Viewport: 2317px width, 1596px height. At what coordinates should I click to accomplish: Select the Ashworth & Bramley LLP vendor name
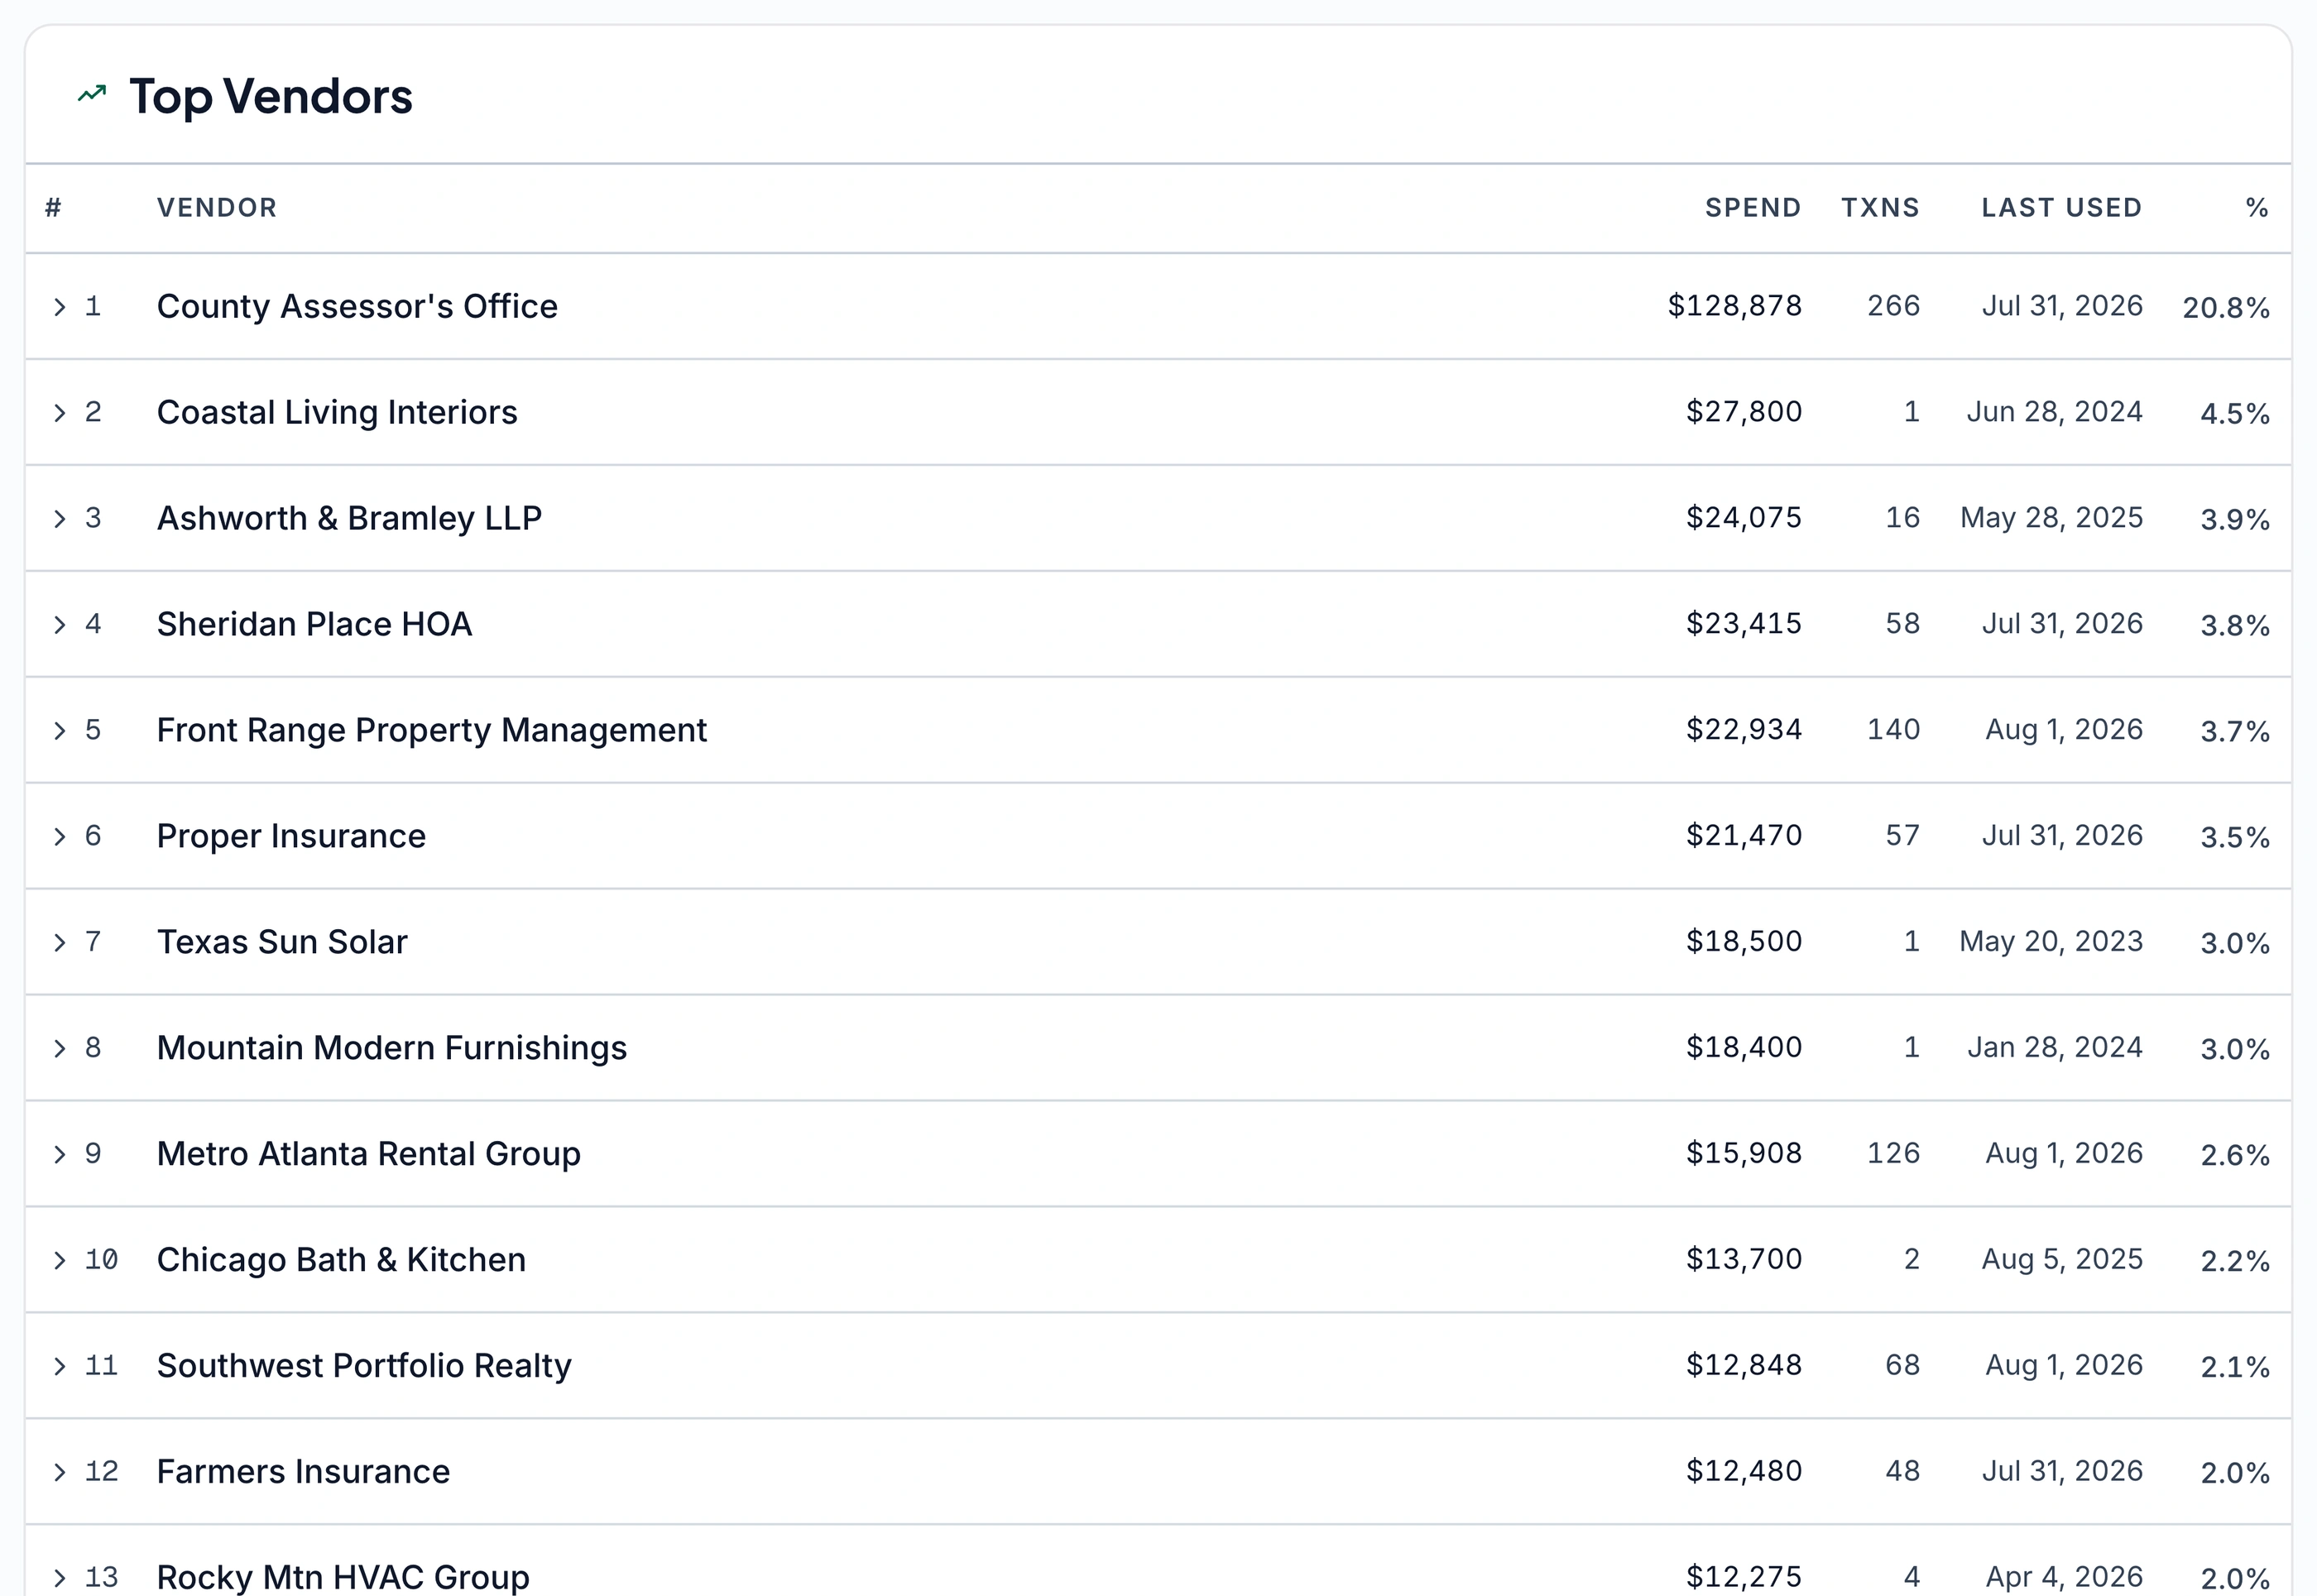[x=349, y=518]
